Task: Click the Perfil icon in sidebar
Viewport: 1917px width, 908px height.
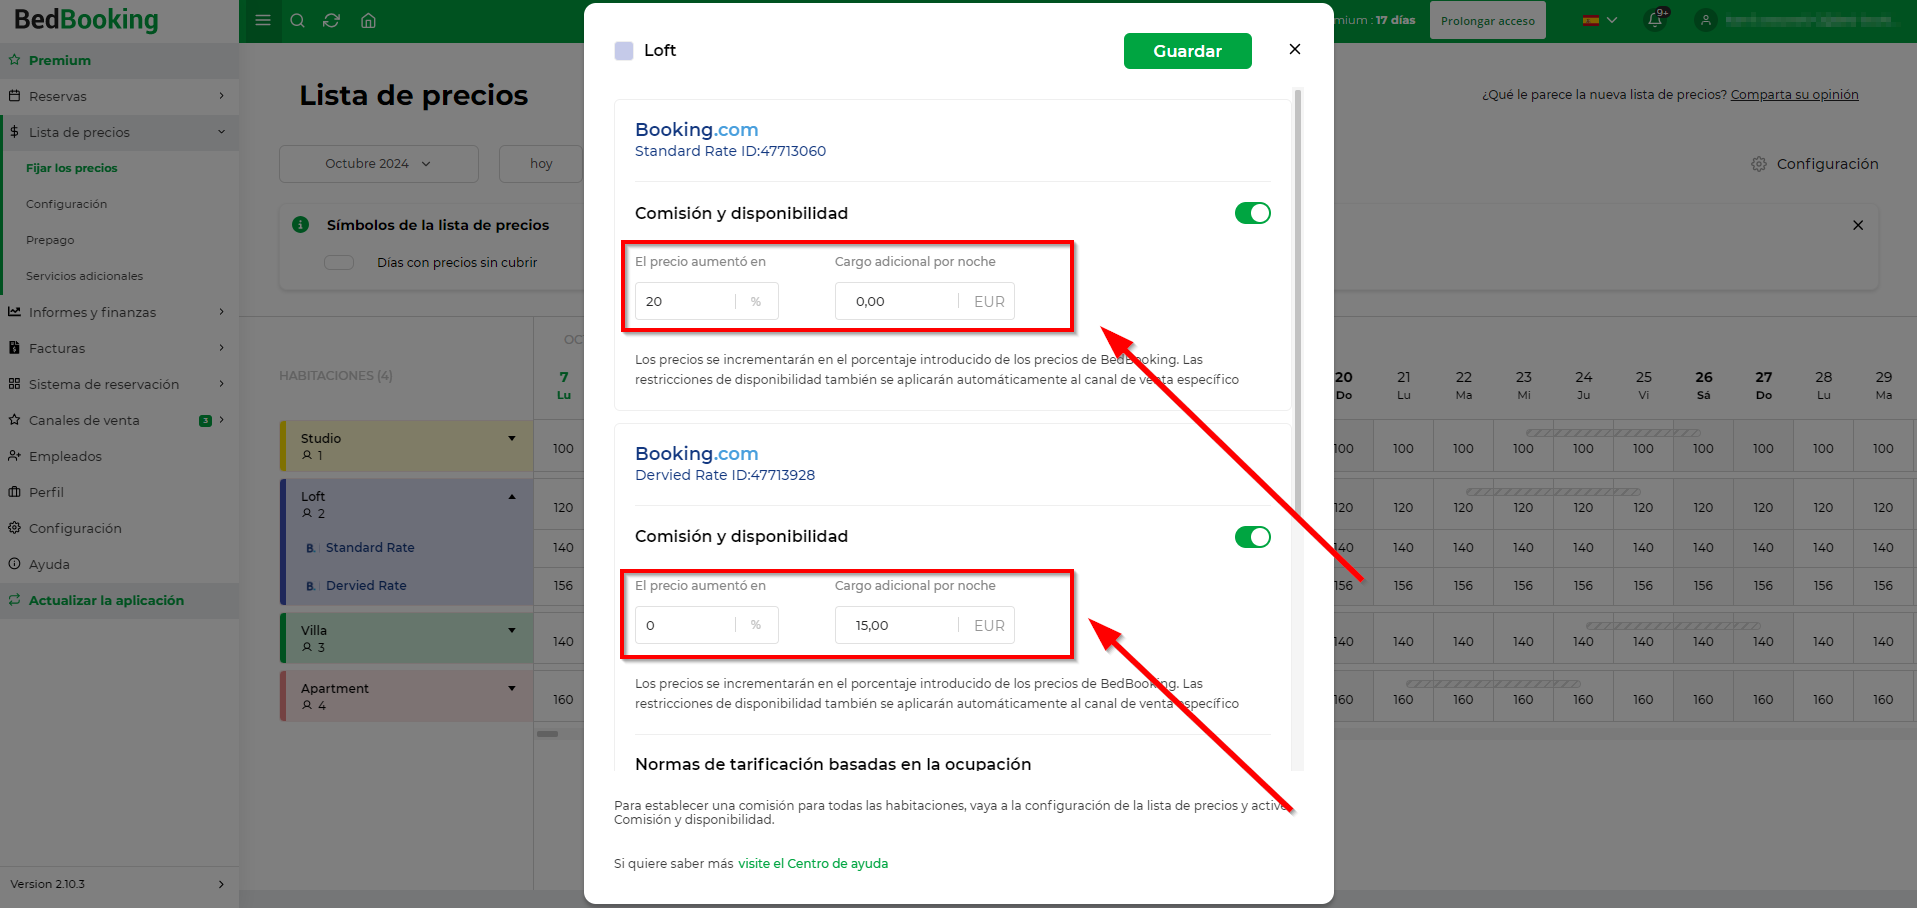Action: point(15,492)
